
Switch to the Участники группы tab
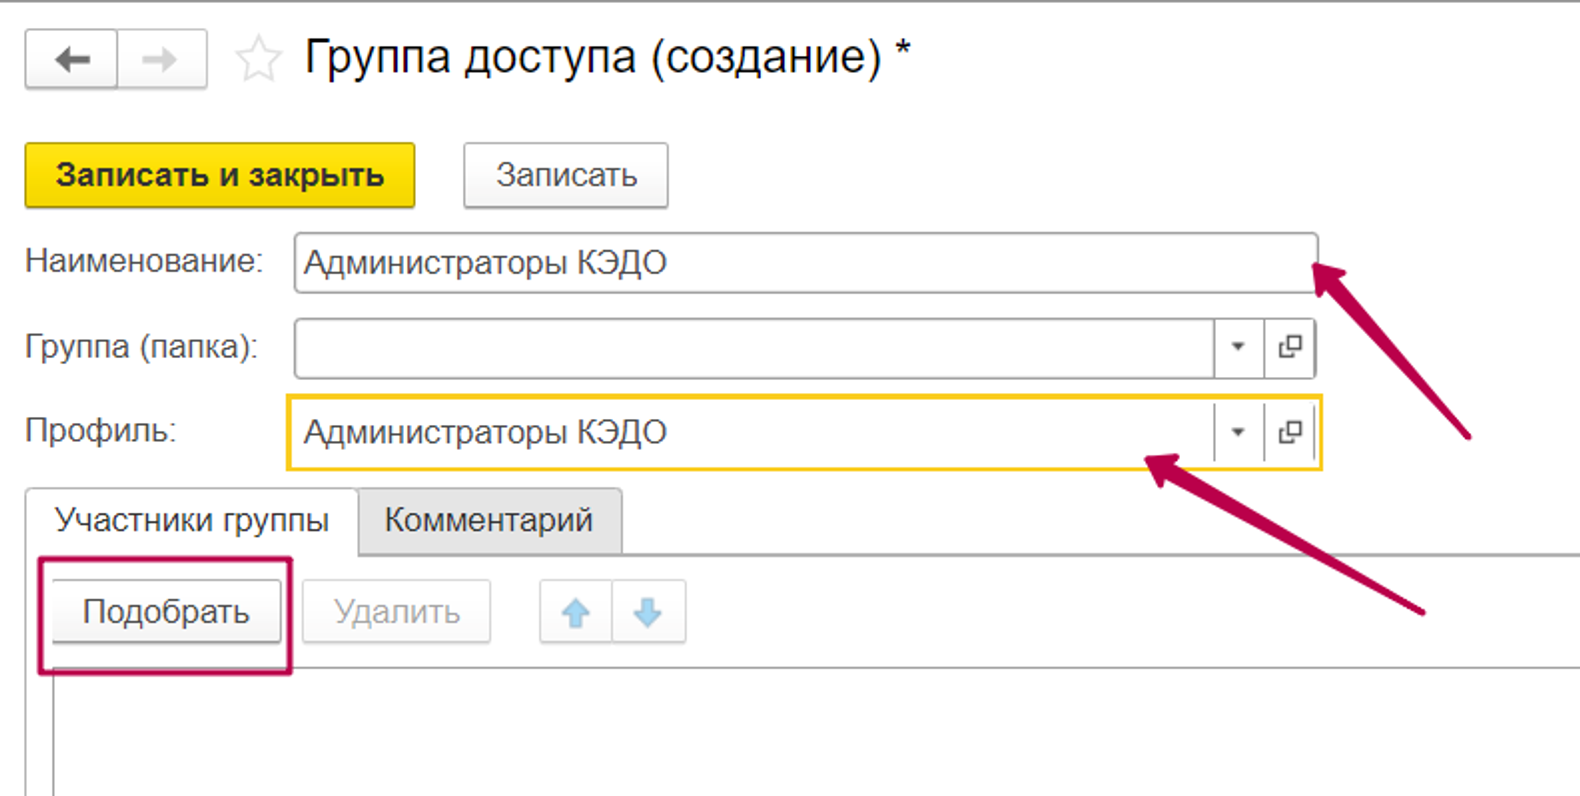point(191,521)
